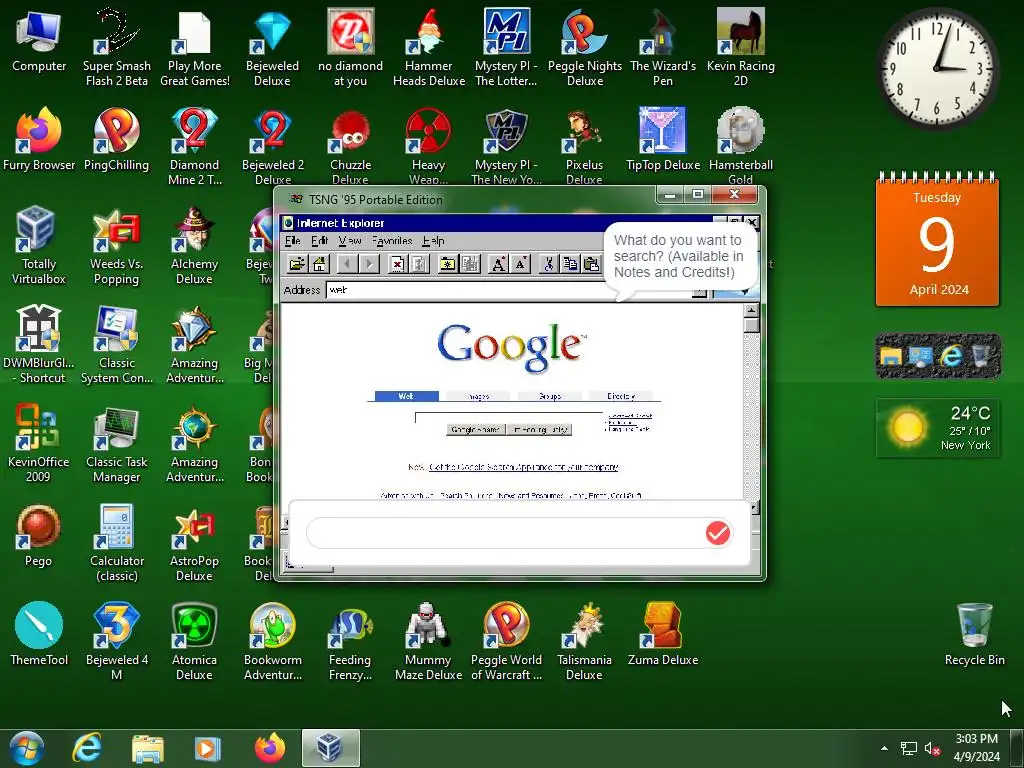Click inside the Address bar field

[509, 290]
